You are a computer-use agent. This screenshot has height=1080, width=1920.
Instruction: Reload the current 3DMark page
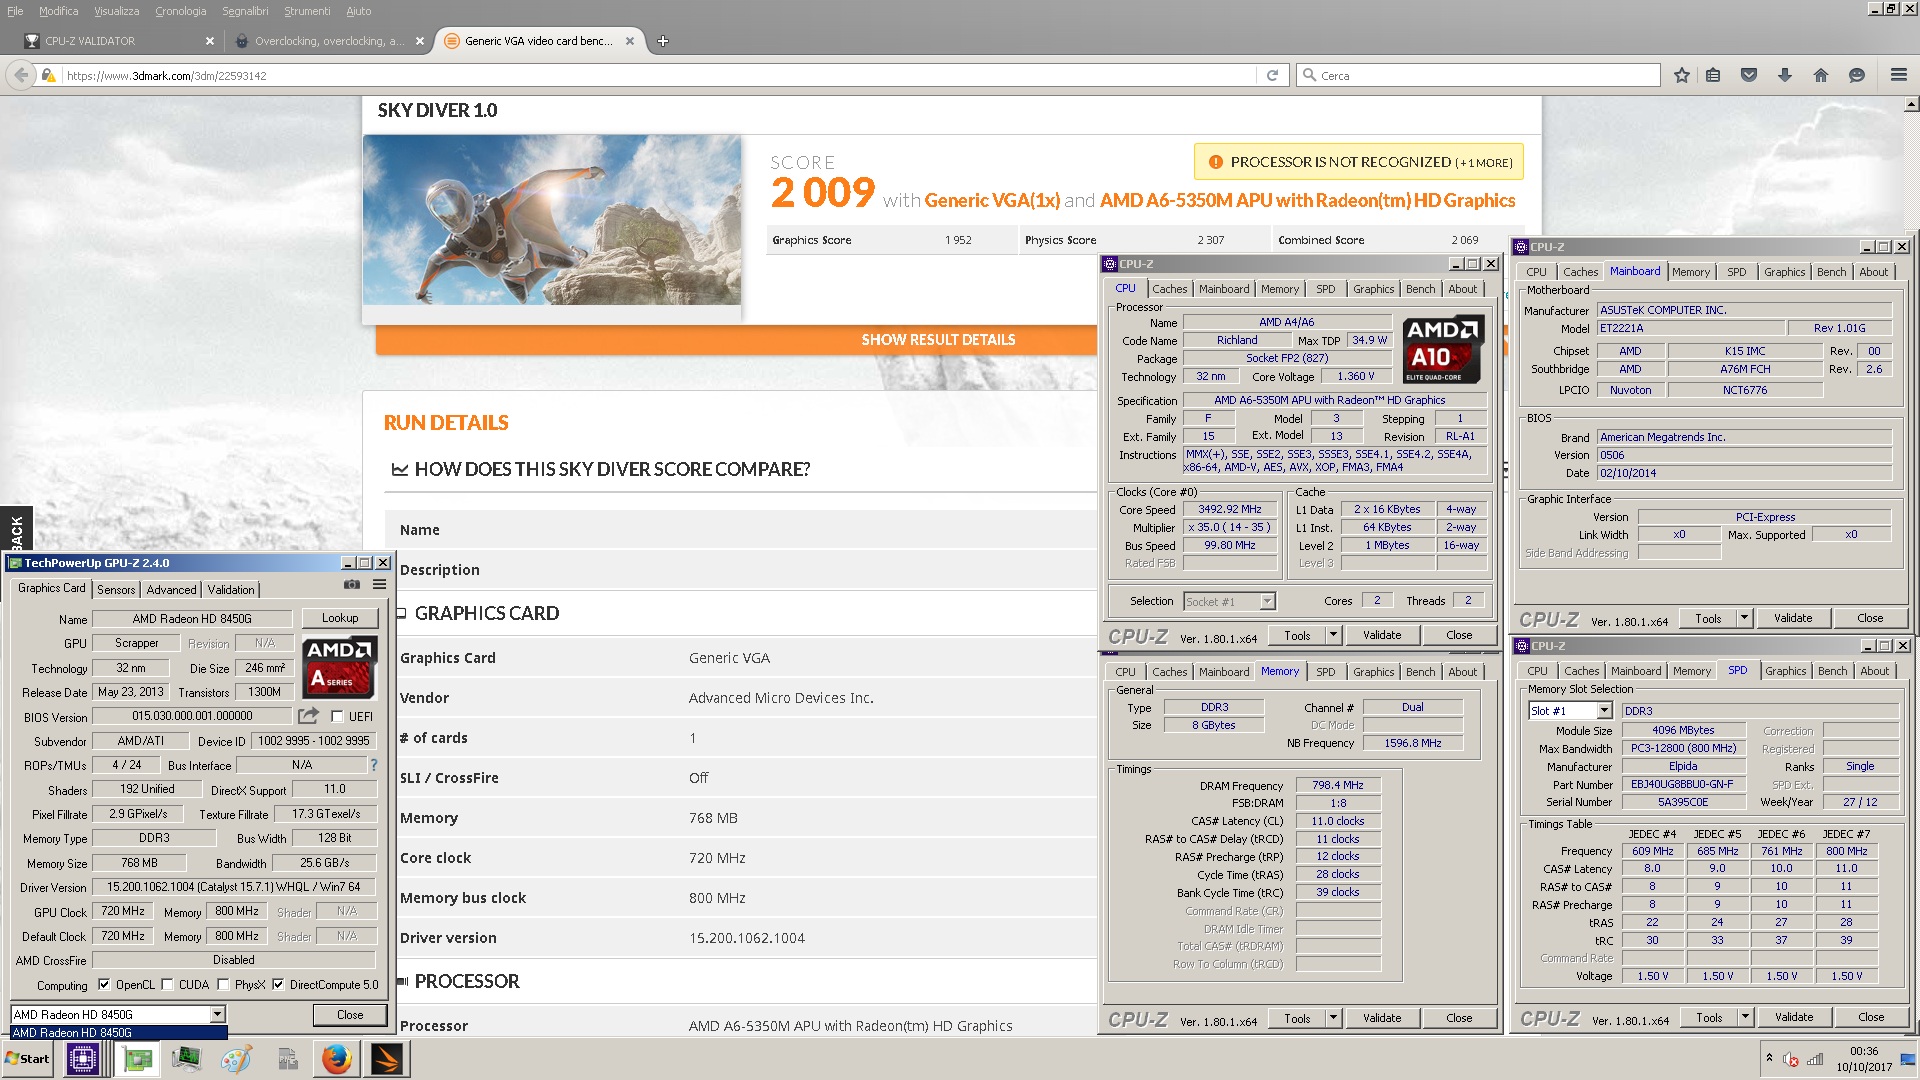(x=1272, y=75)
